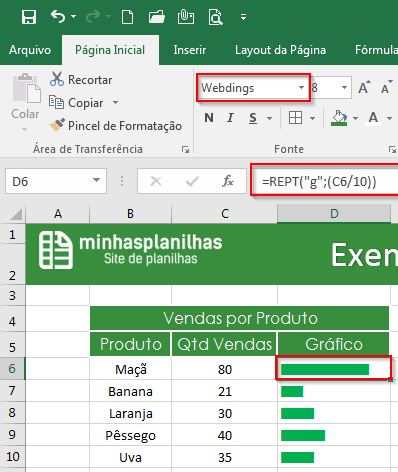Select the Banana cell
The height and width of the screenshot is (472, 398).
(130, 391)
